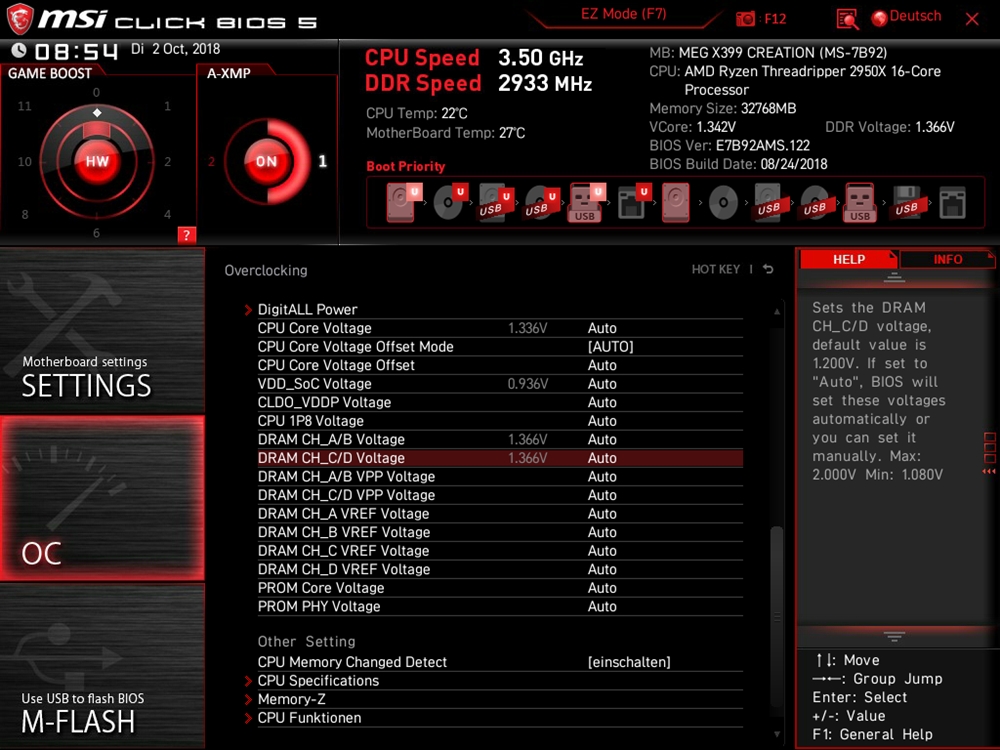This screenshot has width=1000, height=750.
Task: Select the CPU Core Voltage Offset row
Action: 500,365
